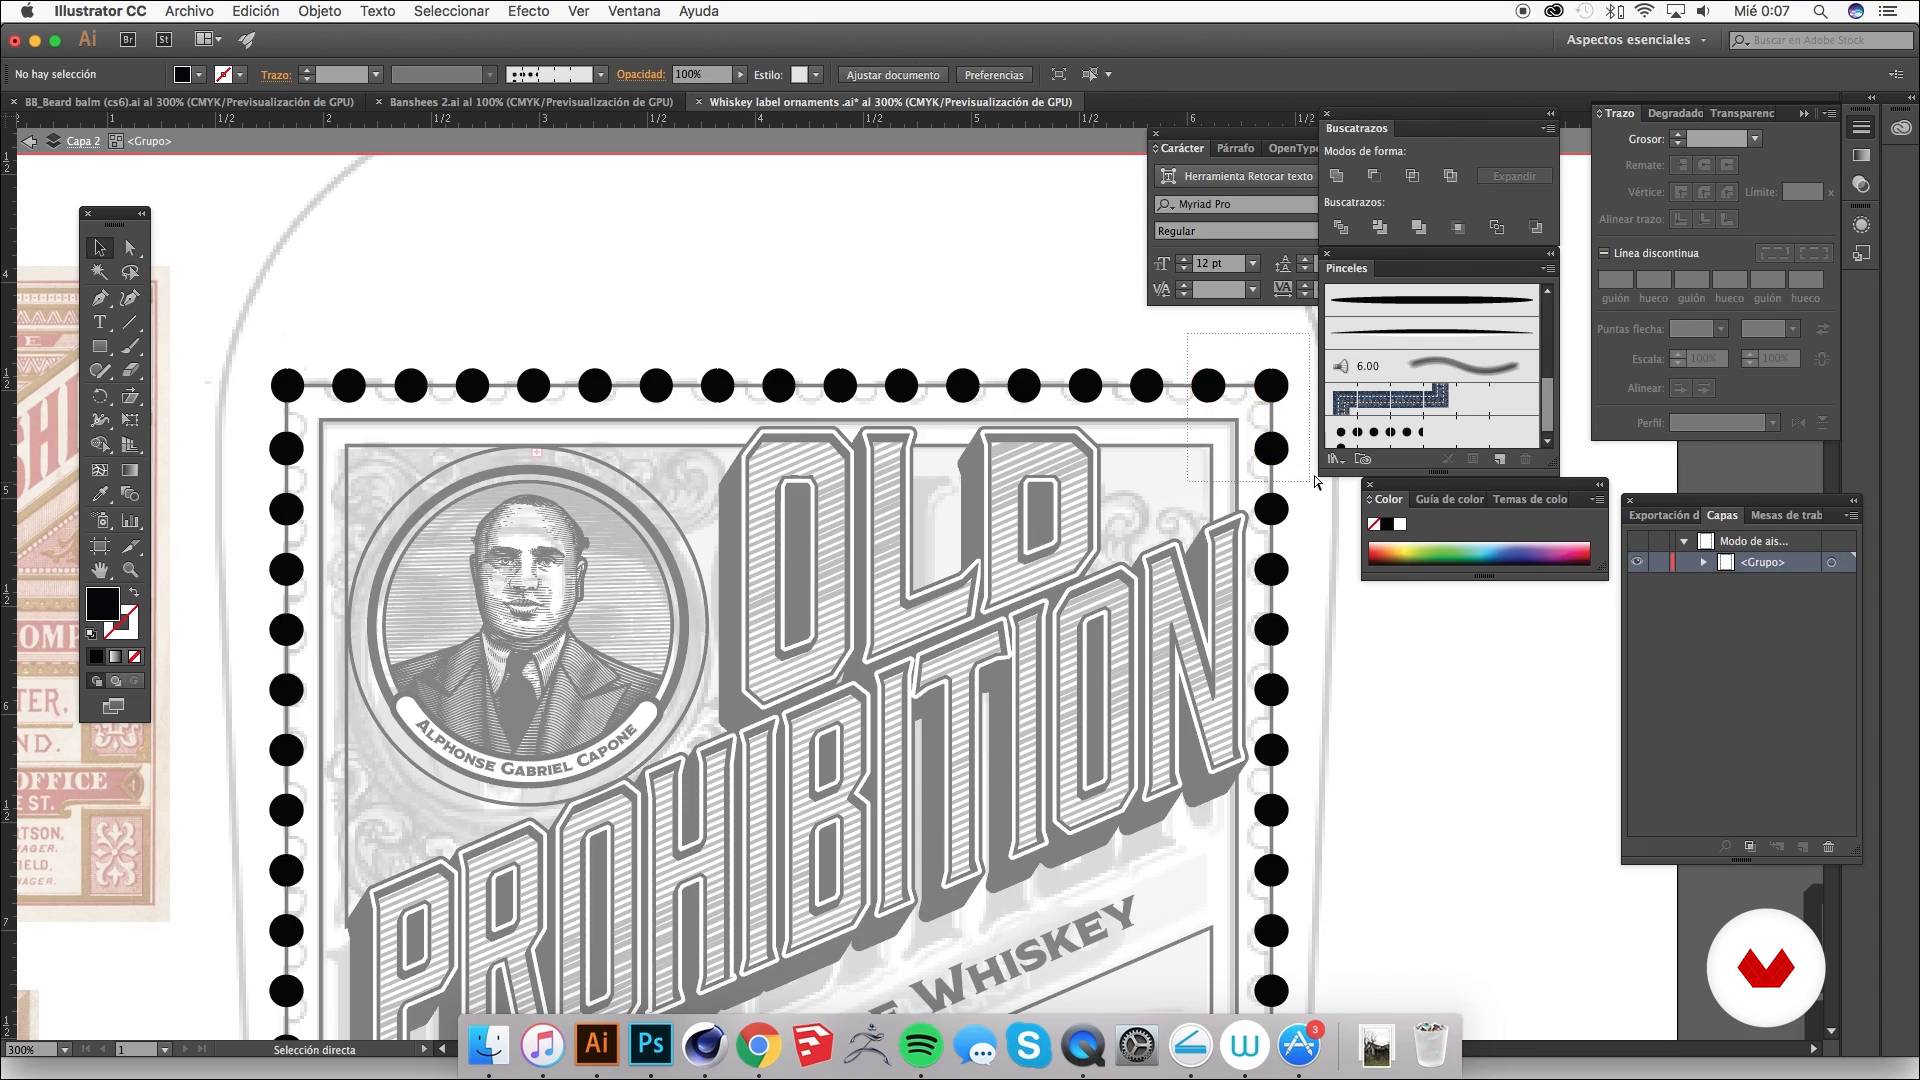This screenshot has height=1080, width=1920.
Task: Click new brush icon in Pinceles panel
Action: (1499, 459)
